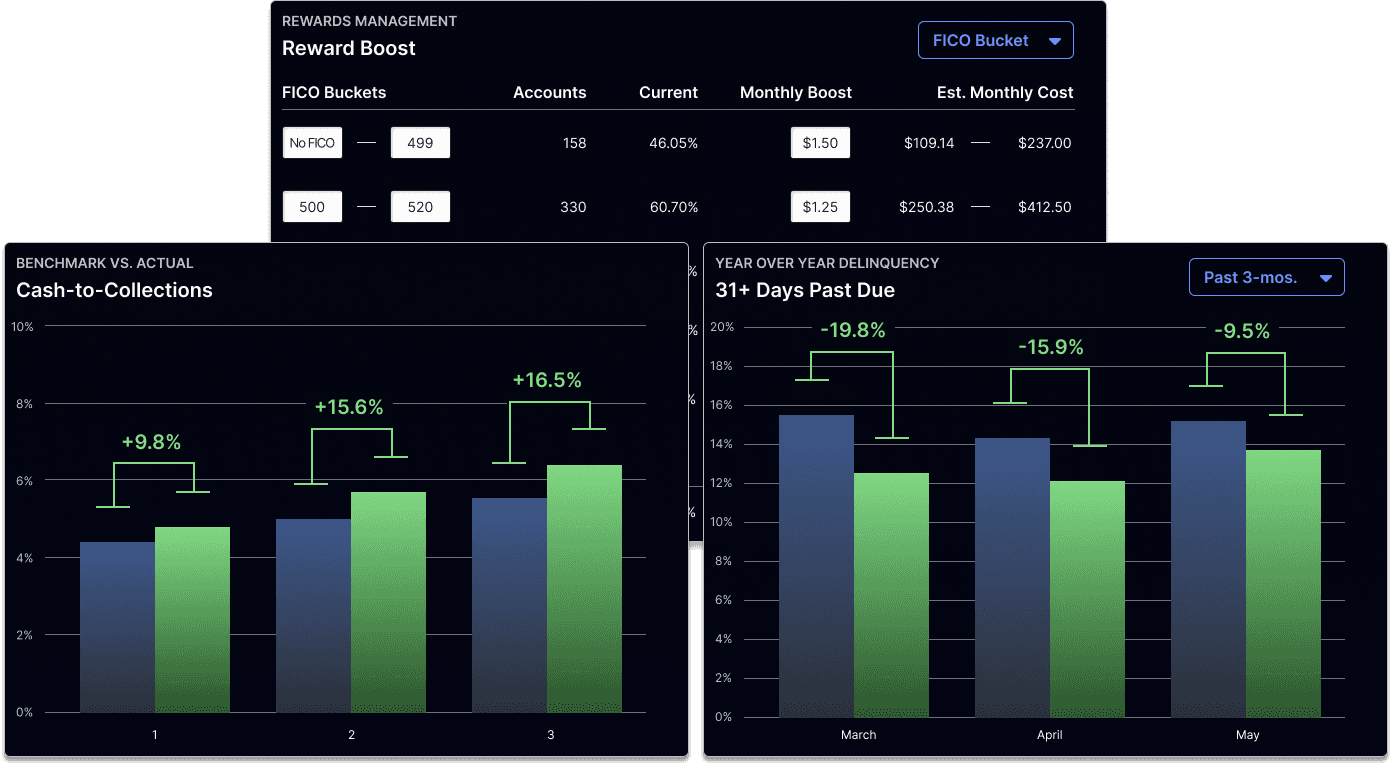
Task: Select blue benchmark bar for period 1
Action: pyautogui.click(x=117, y=627)
